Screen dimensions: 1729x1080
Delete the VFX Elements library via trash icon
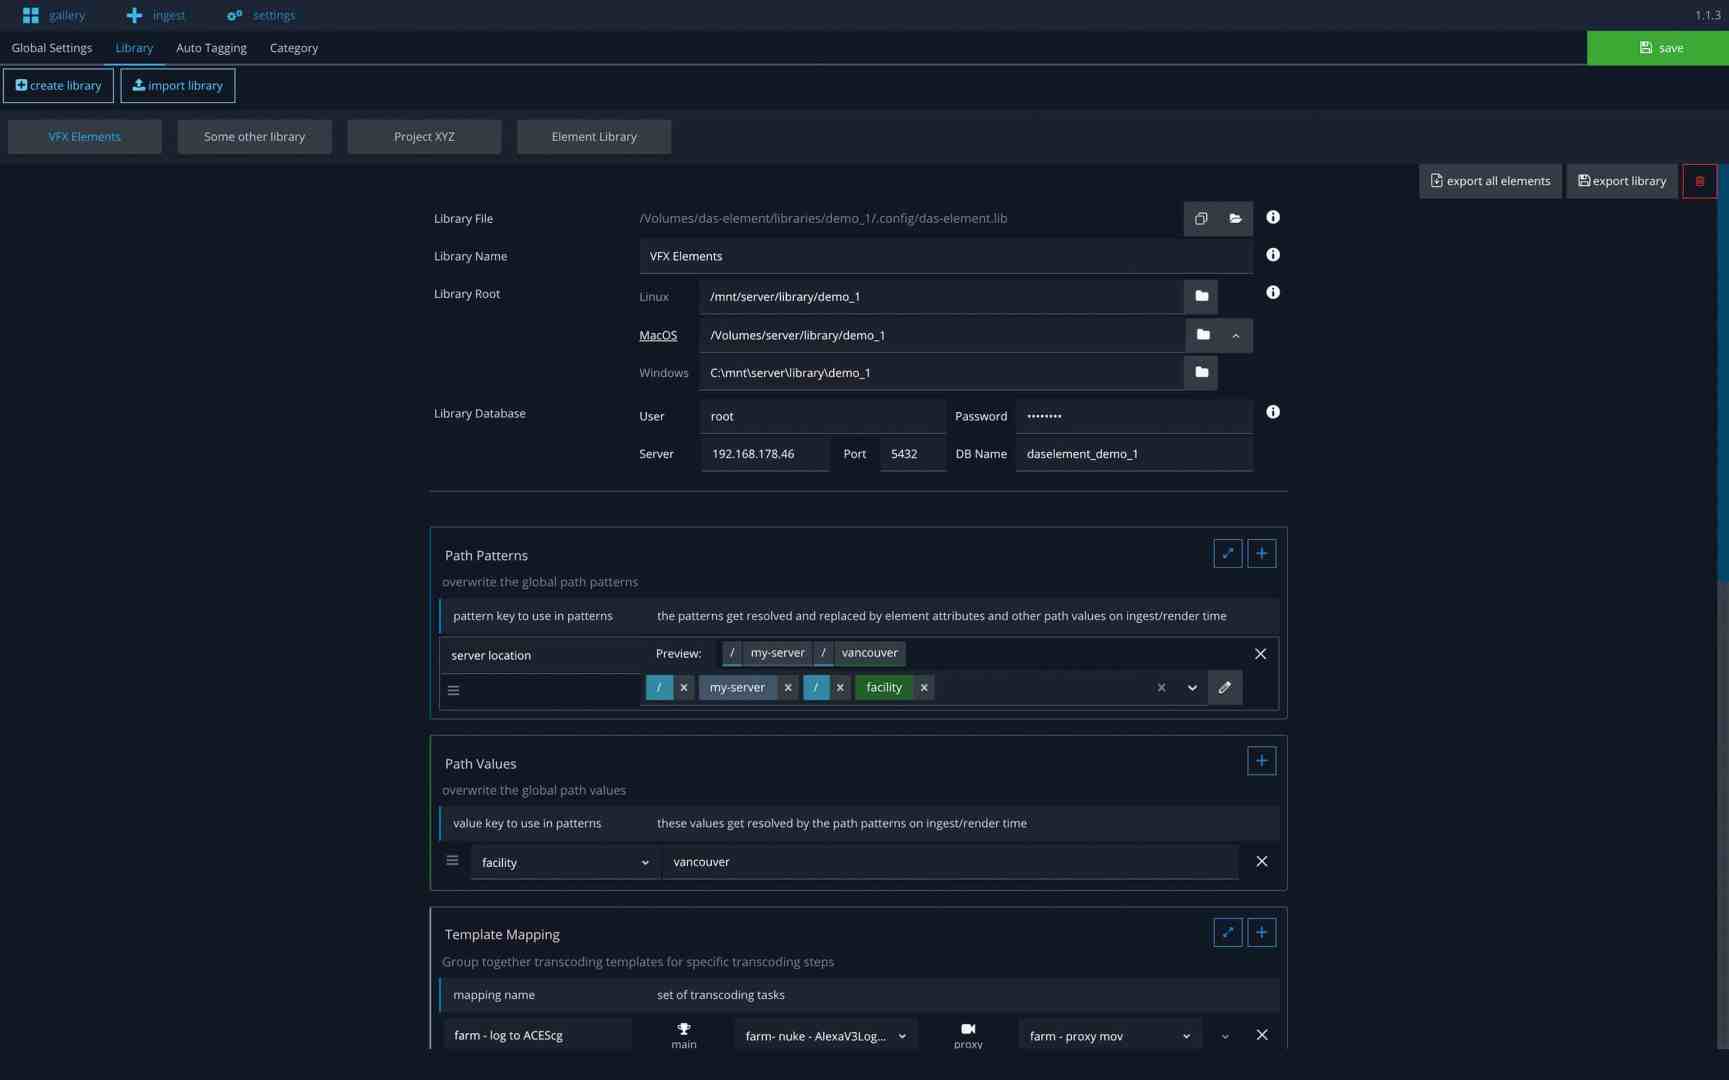(1699, 181)
